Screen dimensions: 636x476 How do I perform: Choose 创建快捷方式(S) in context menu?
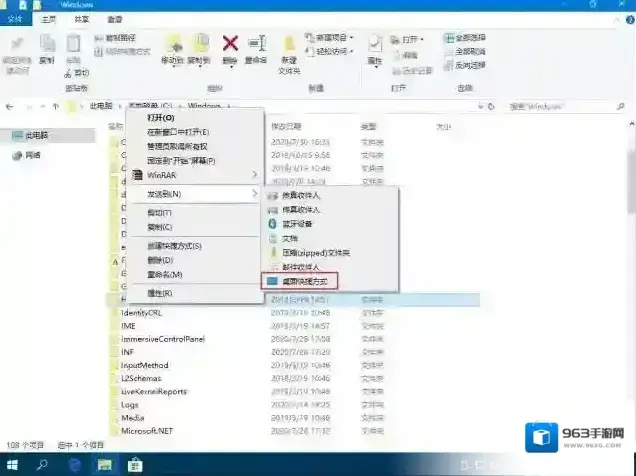click(195, 246)
